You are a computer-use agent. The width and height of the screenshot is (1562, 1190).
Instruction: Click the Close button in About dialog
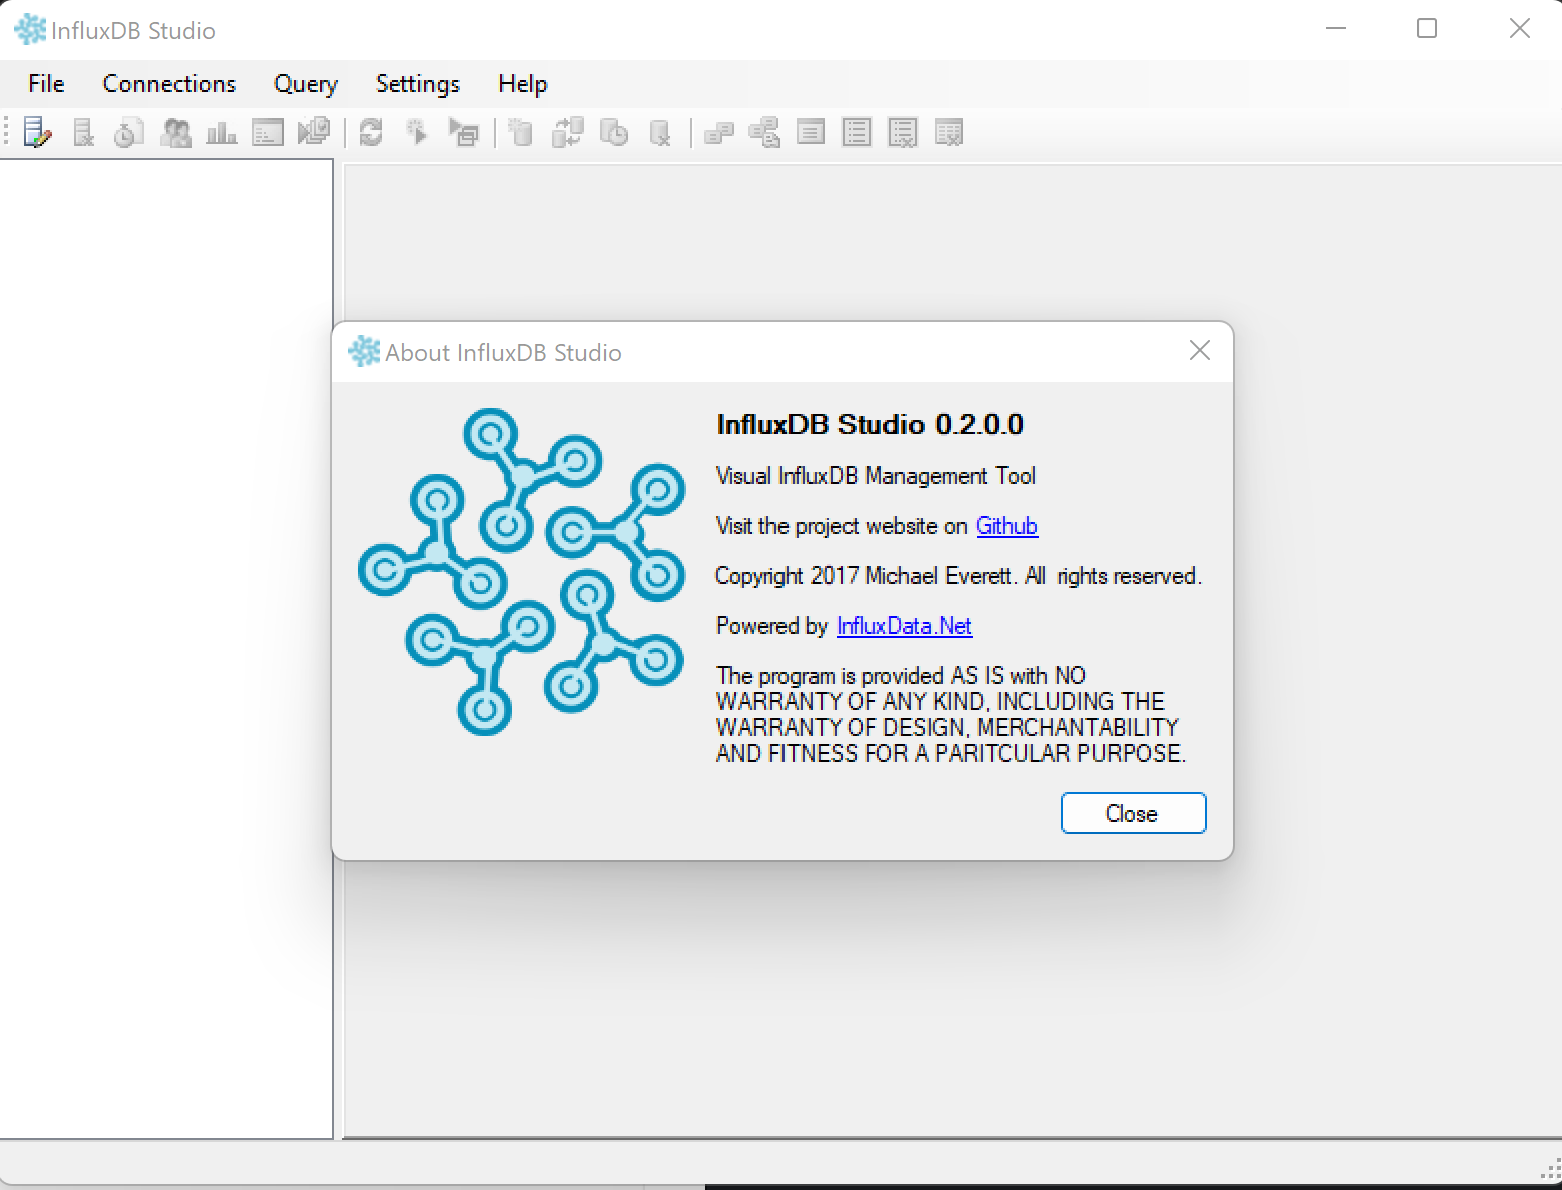point(1133,813)
